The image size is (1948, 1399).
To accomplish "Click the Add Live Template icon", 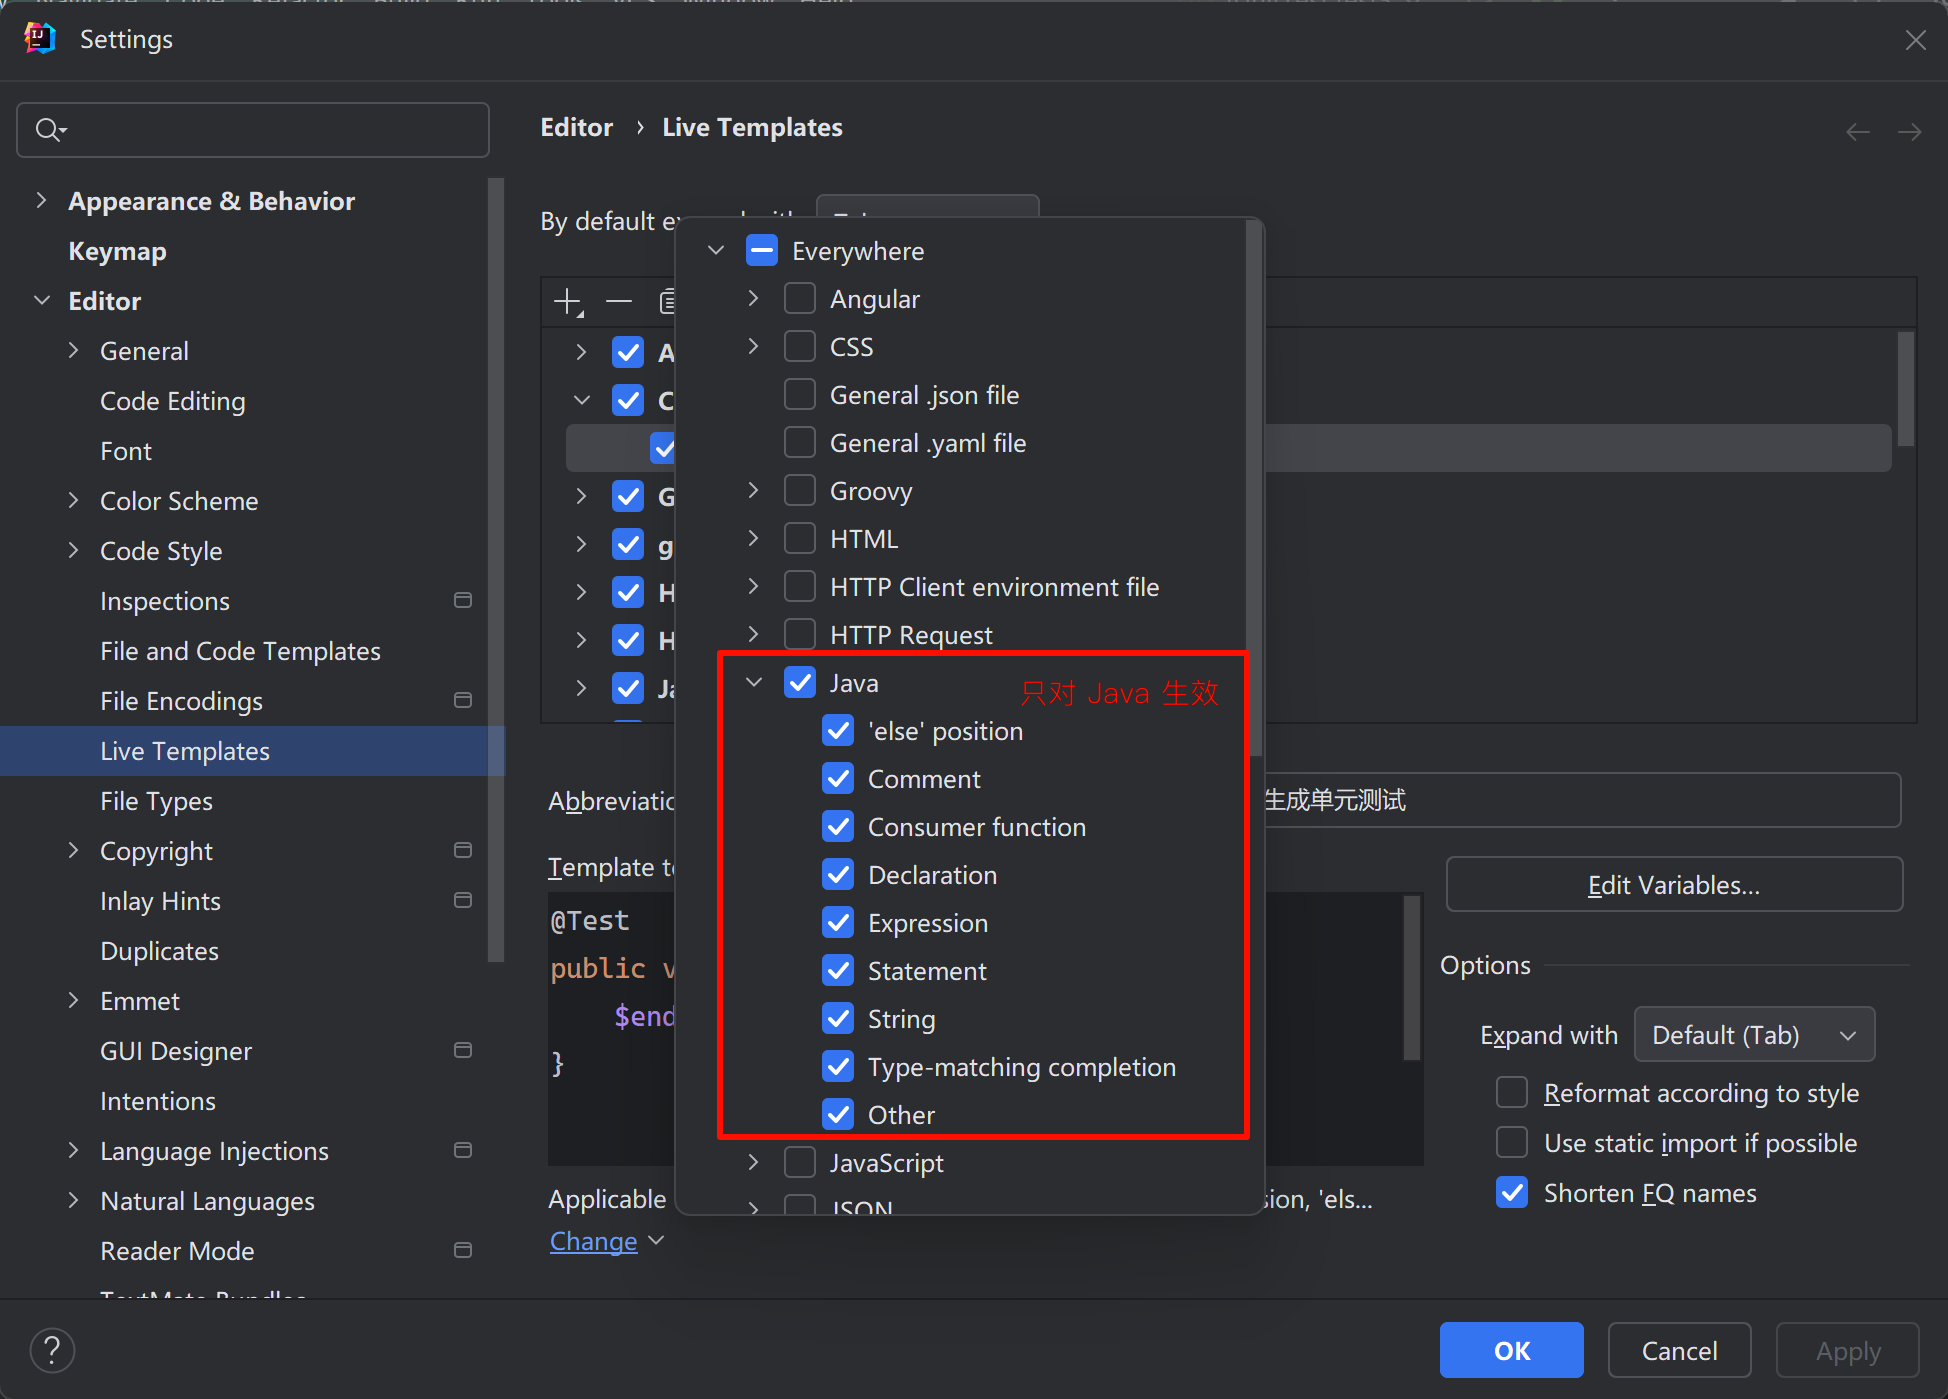I will [570, 306].
